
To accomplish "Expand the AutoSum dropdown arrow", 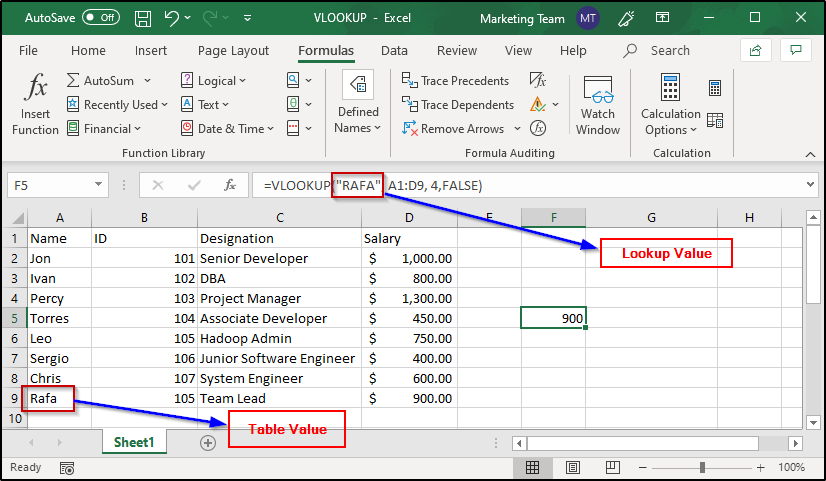I will tap(148, 81).
